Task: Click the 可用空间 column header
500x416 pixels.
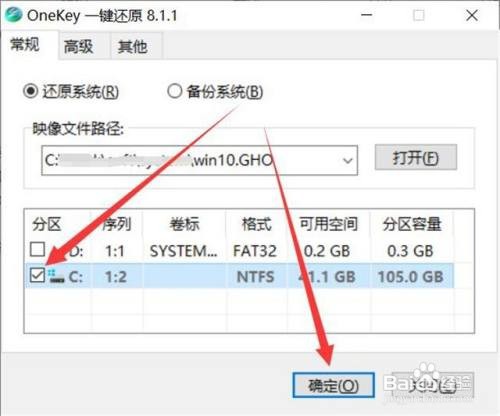Action: coord(329,224)
